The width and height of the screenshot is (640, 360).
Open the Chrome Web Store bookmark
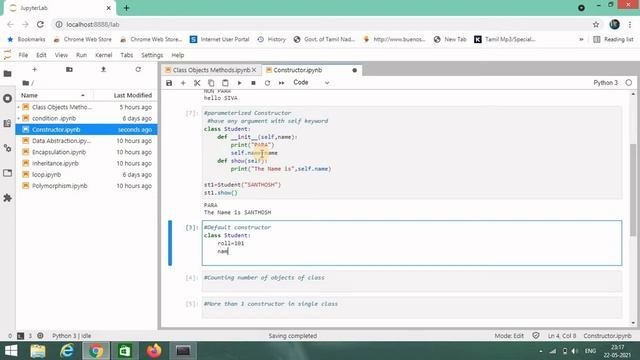82,39
